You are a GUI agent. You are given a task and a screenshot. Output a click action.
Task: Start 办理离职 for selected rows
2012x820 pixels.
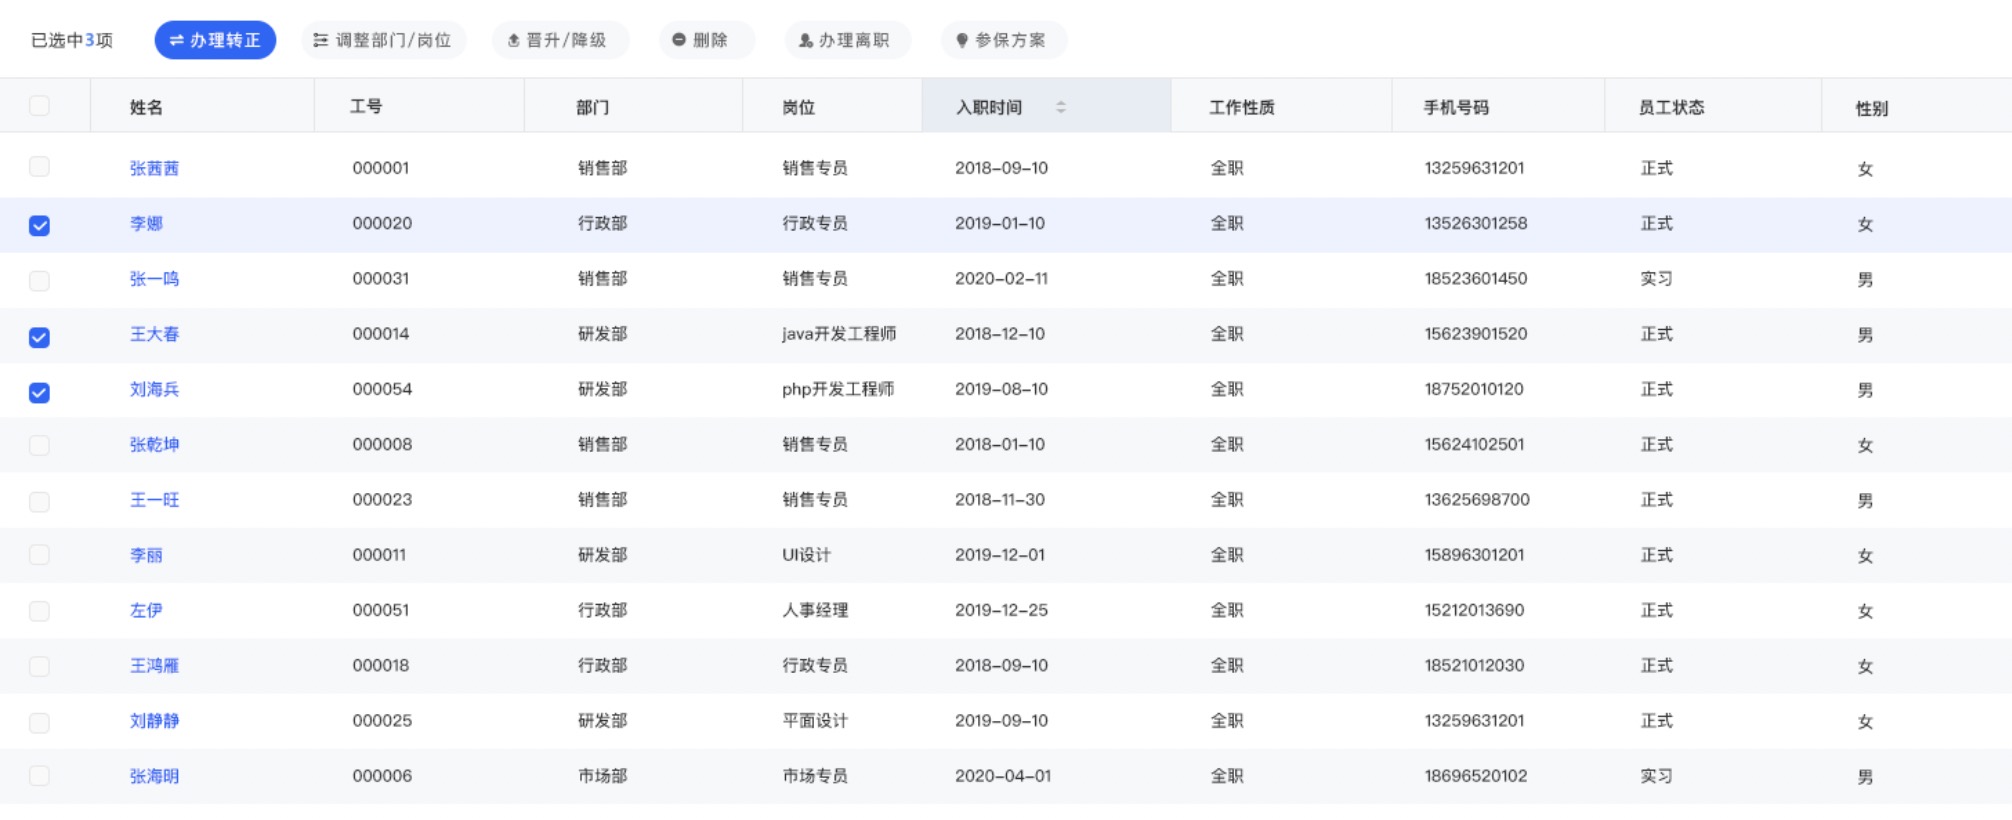click(846, 40)
